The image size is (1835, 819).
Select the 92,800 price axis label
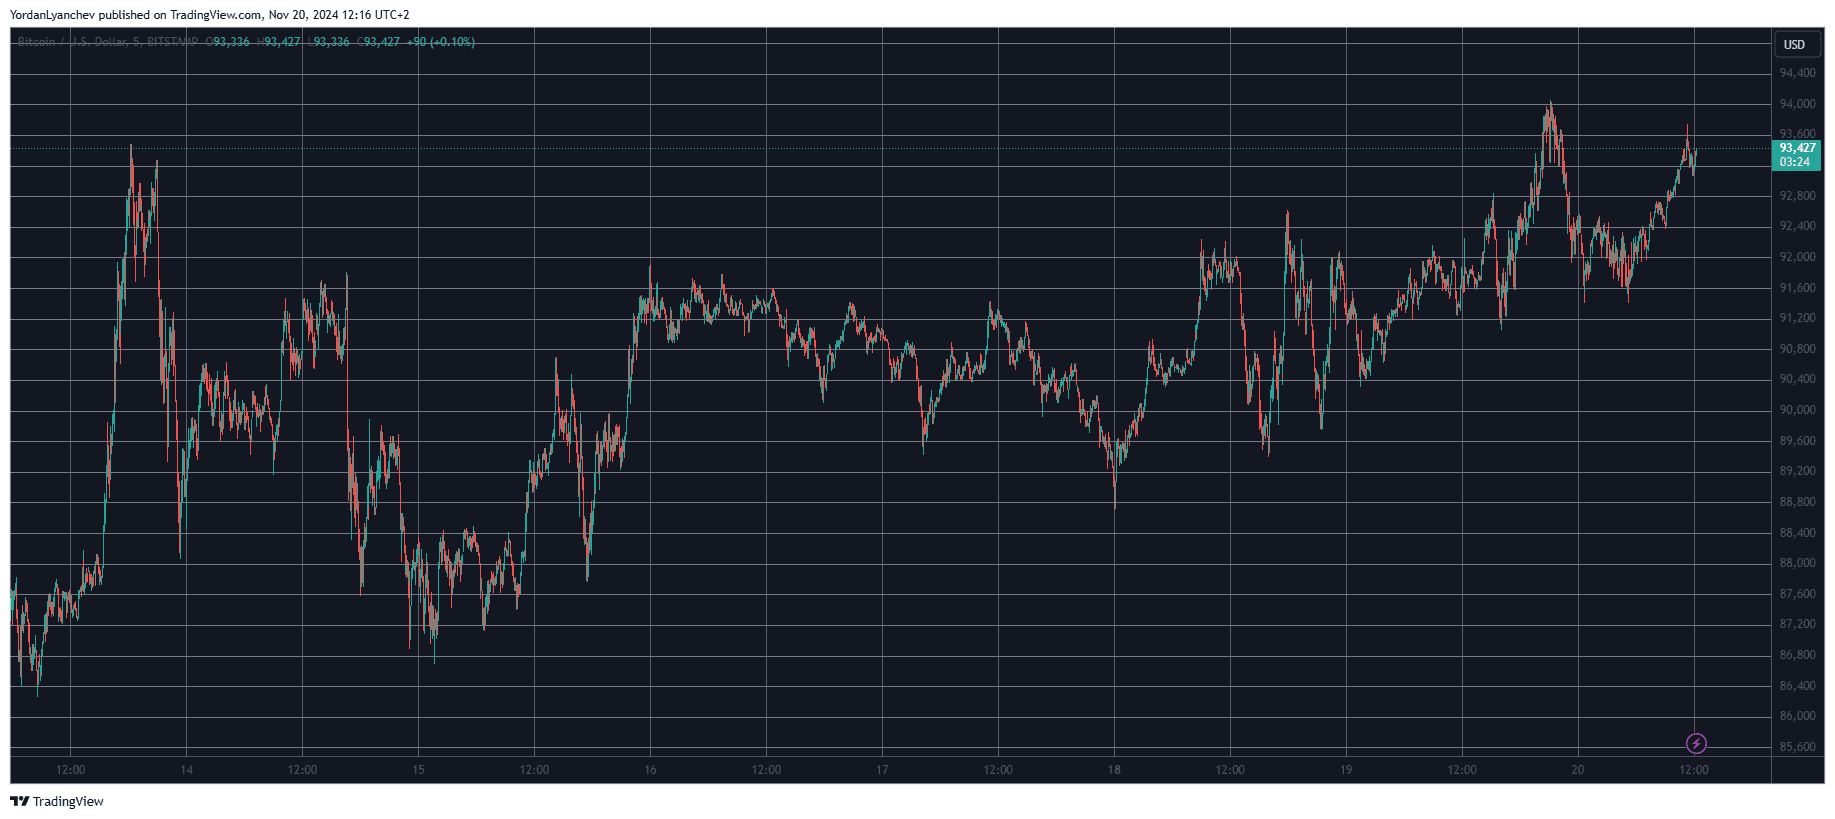pyautogui.click(x=1797, y=196)
